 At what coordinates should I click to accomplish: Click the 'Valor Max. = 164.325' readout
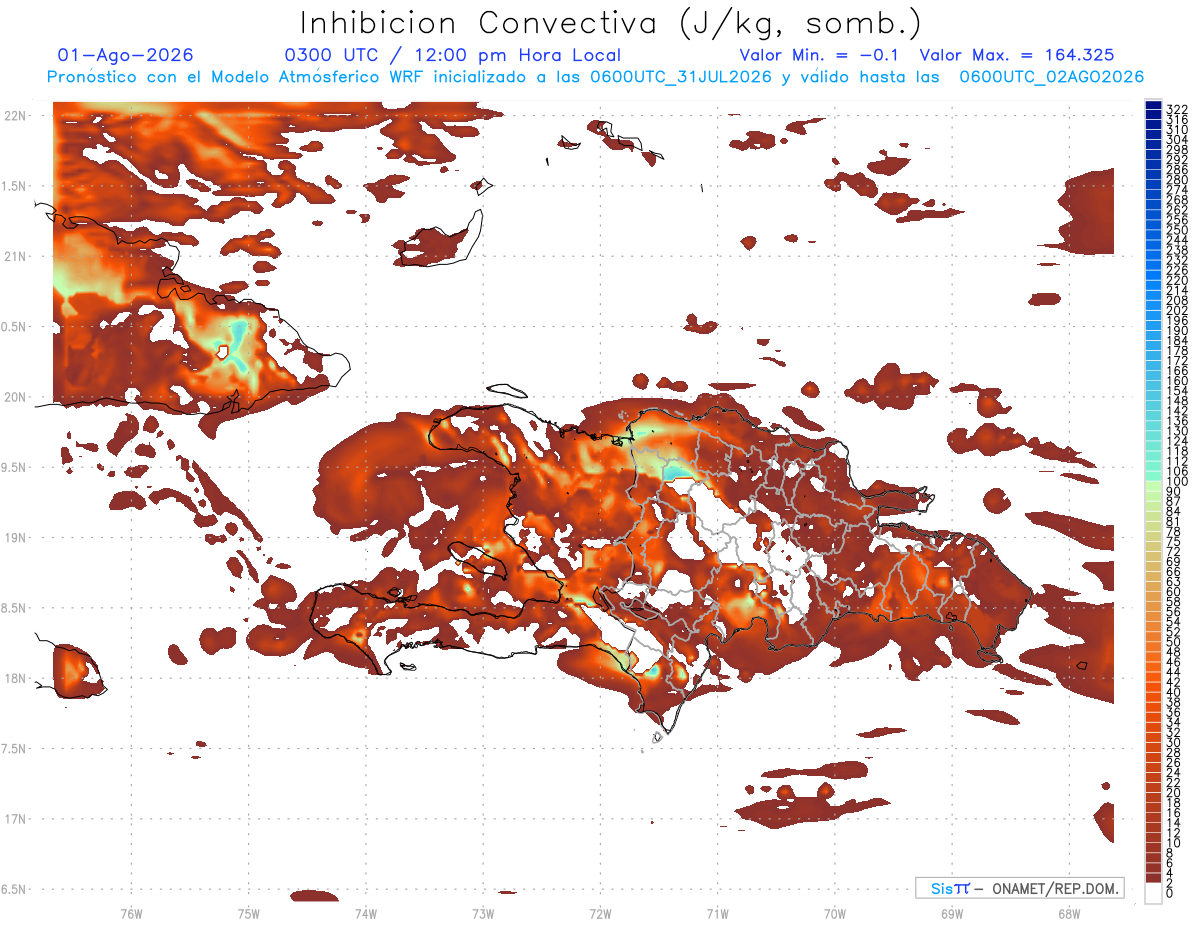(1016, 56)
